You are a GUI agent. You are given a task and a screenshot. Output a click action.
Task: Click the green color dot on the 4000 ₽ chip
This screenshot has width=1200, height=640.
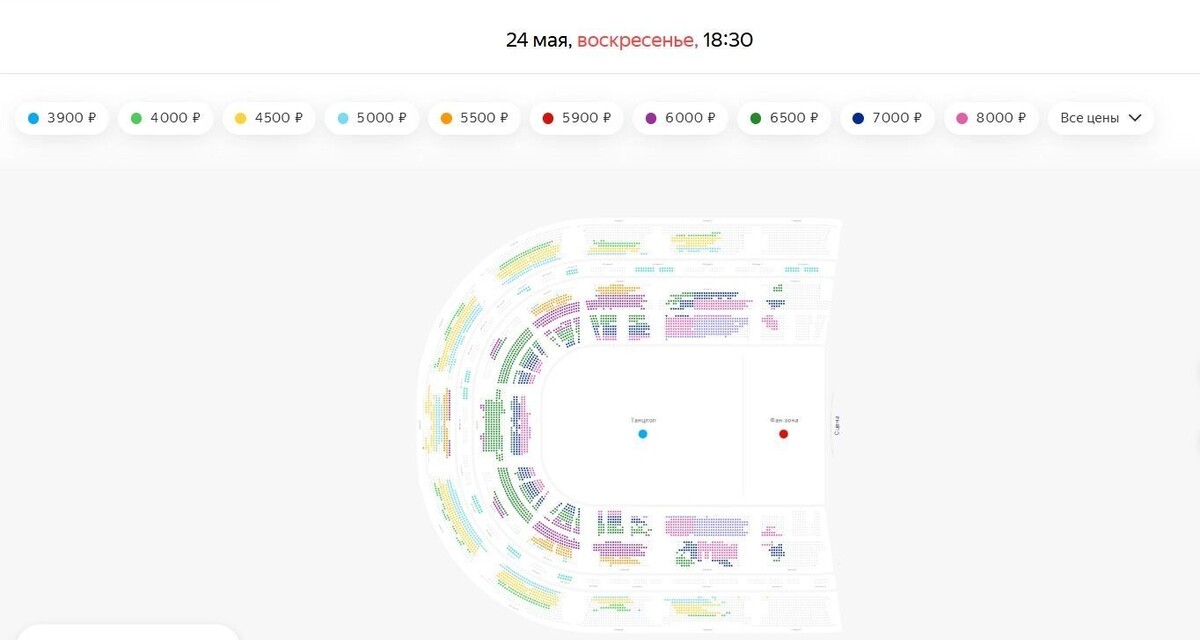[x=139, y=117]
